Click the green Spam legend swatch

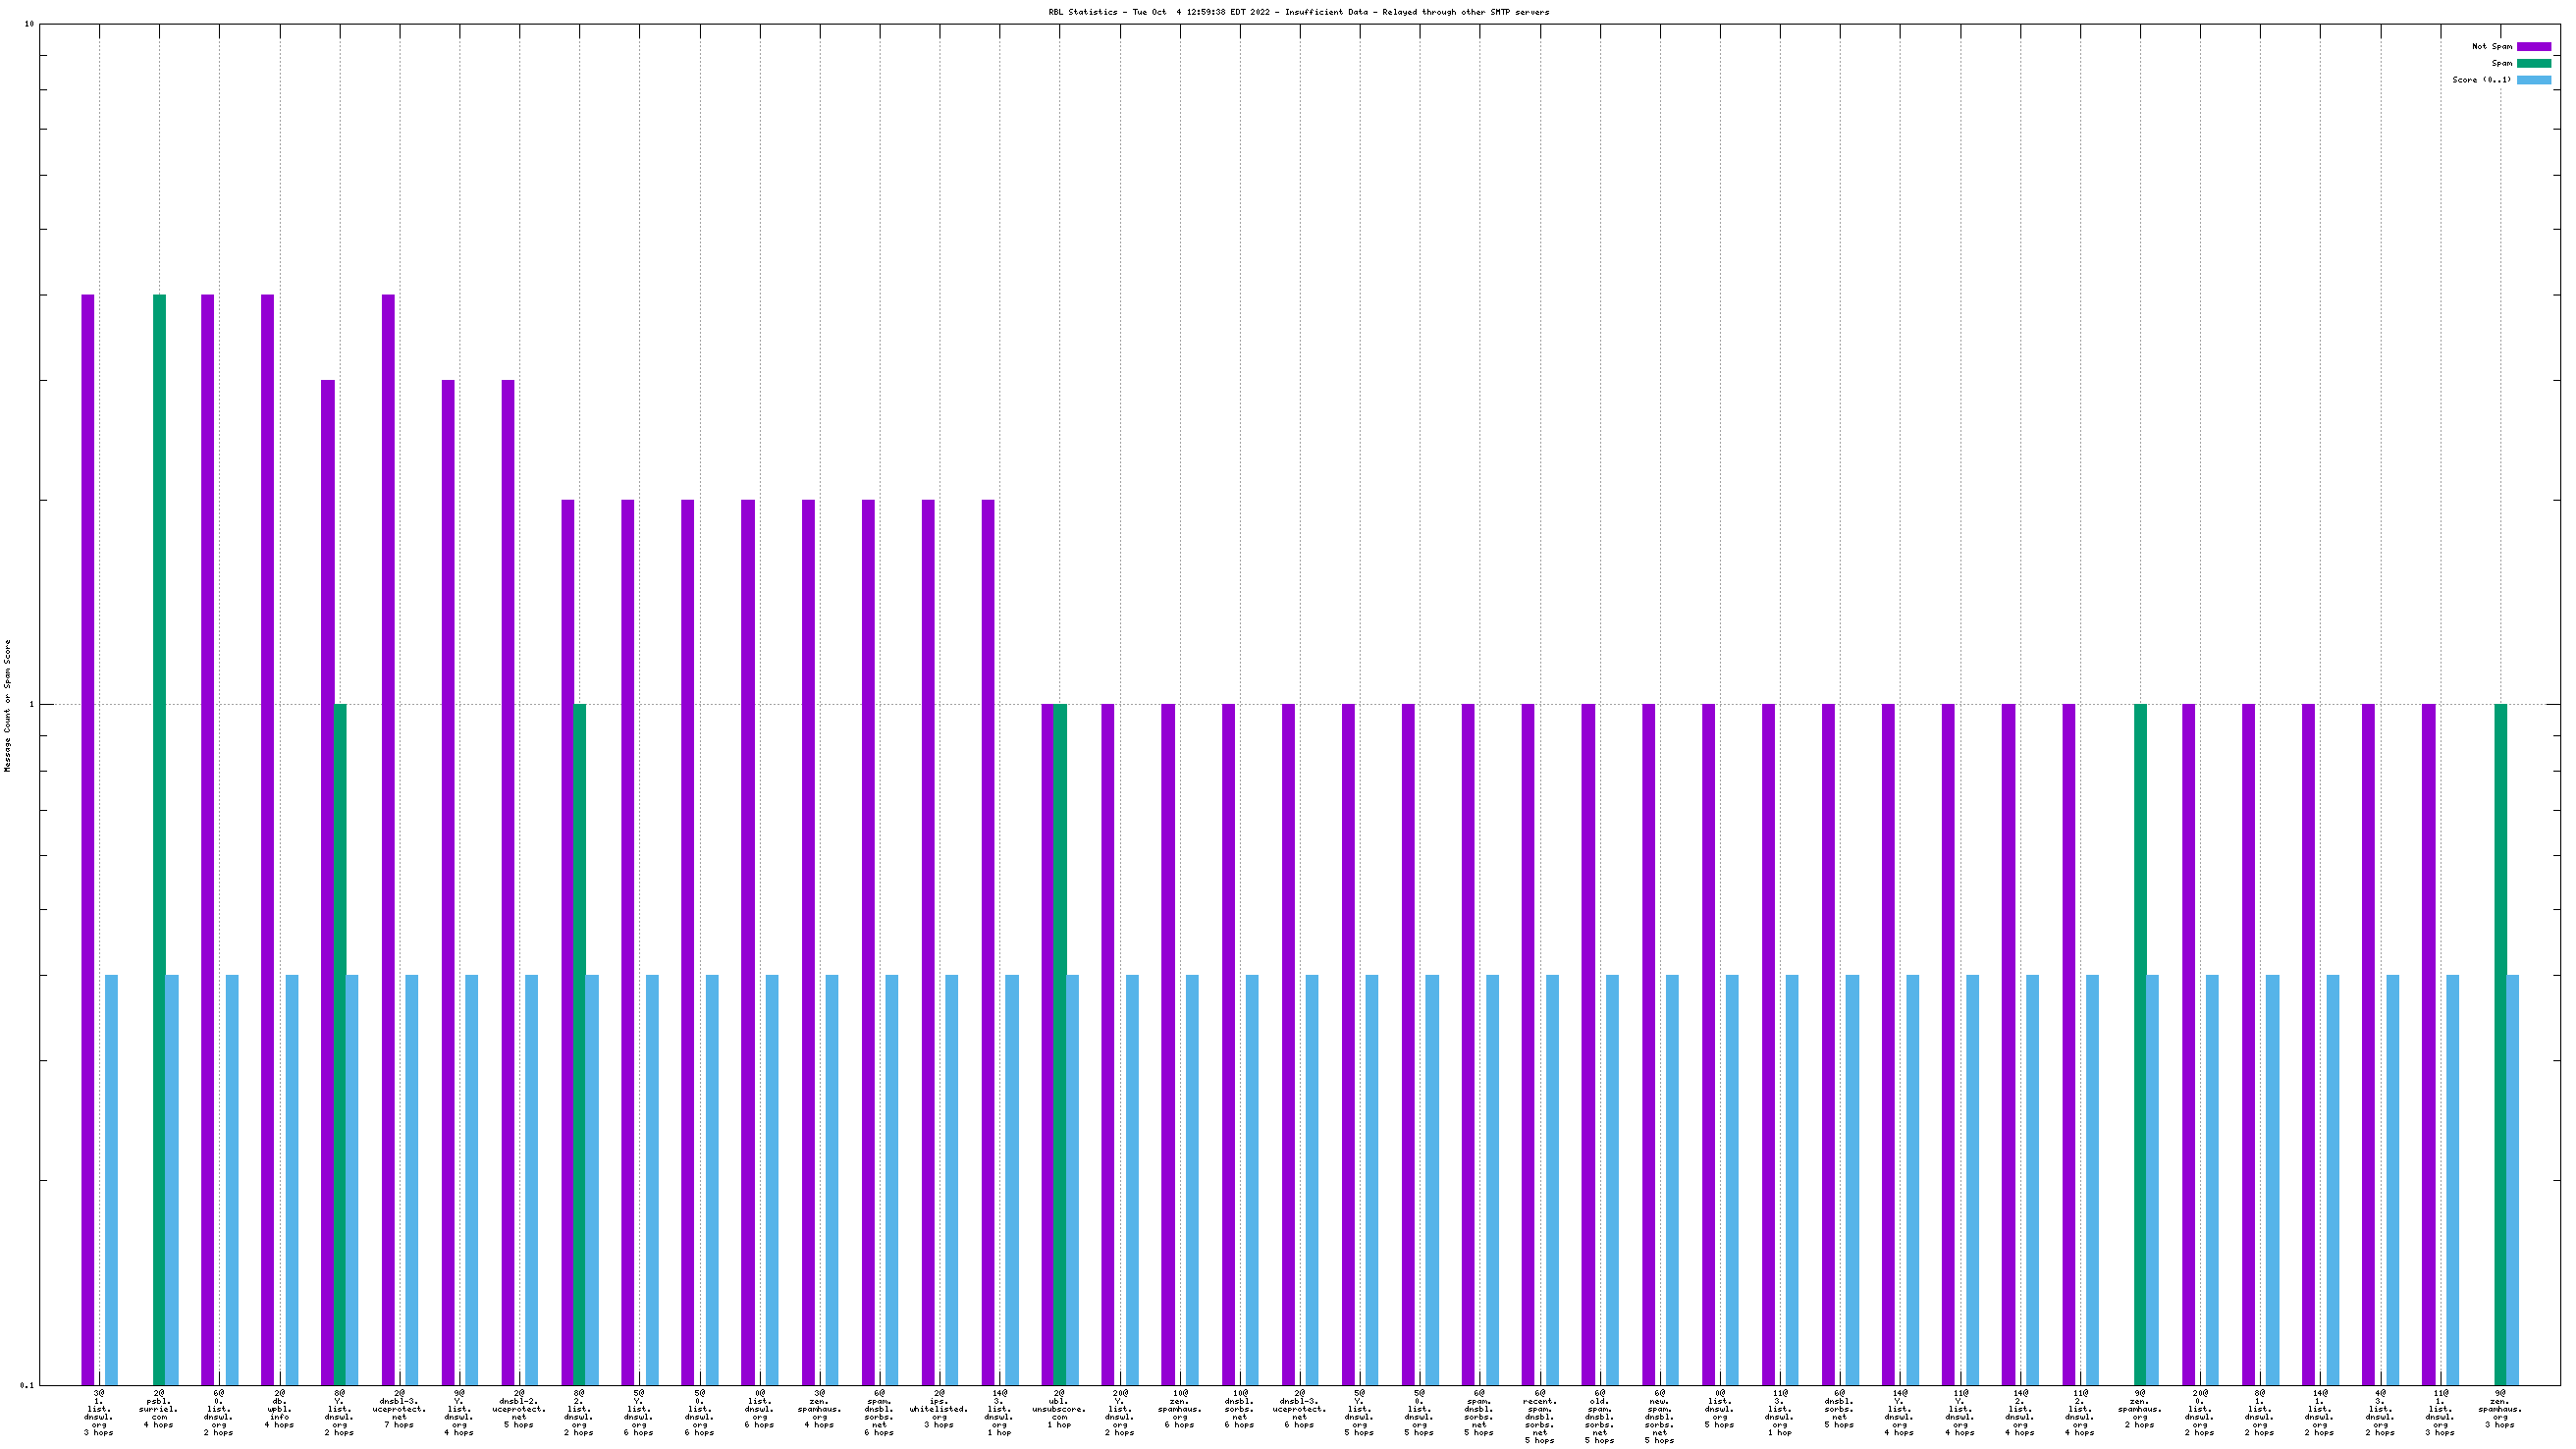[x=2533, y=63]
